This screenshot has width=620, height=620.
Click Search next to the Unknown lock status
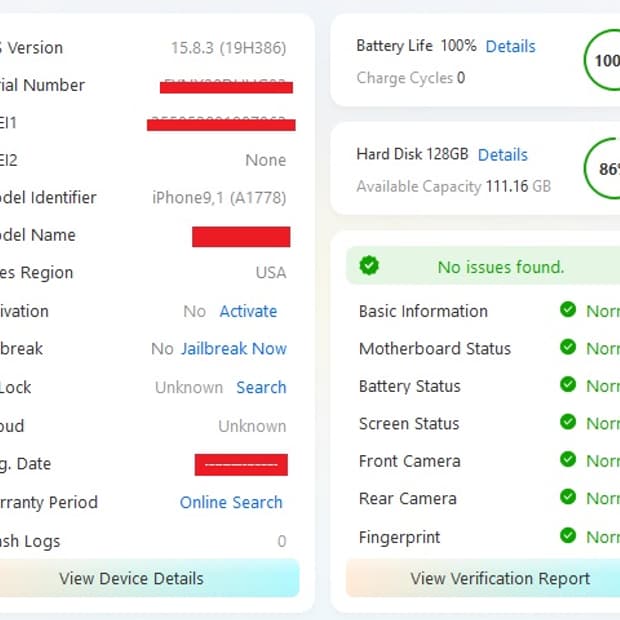tap(261, 387)
